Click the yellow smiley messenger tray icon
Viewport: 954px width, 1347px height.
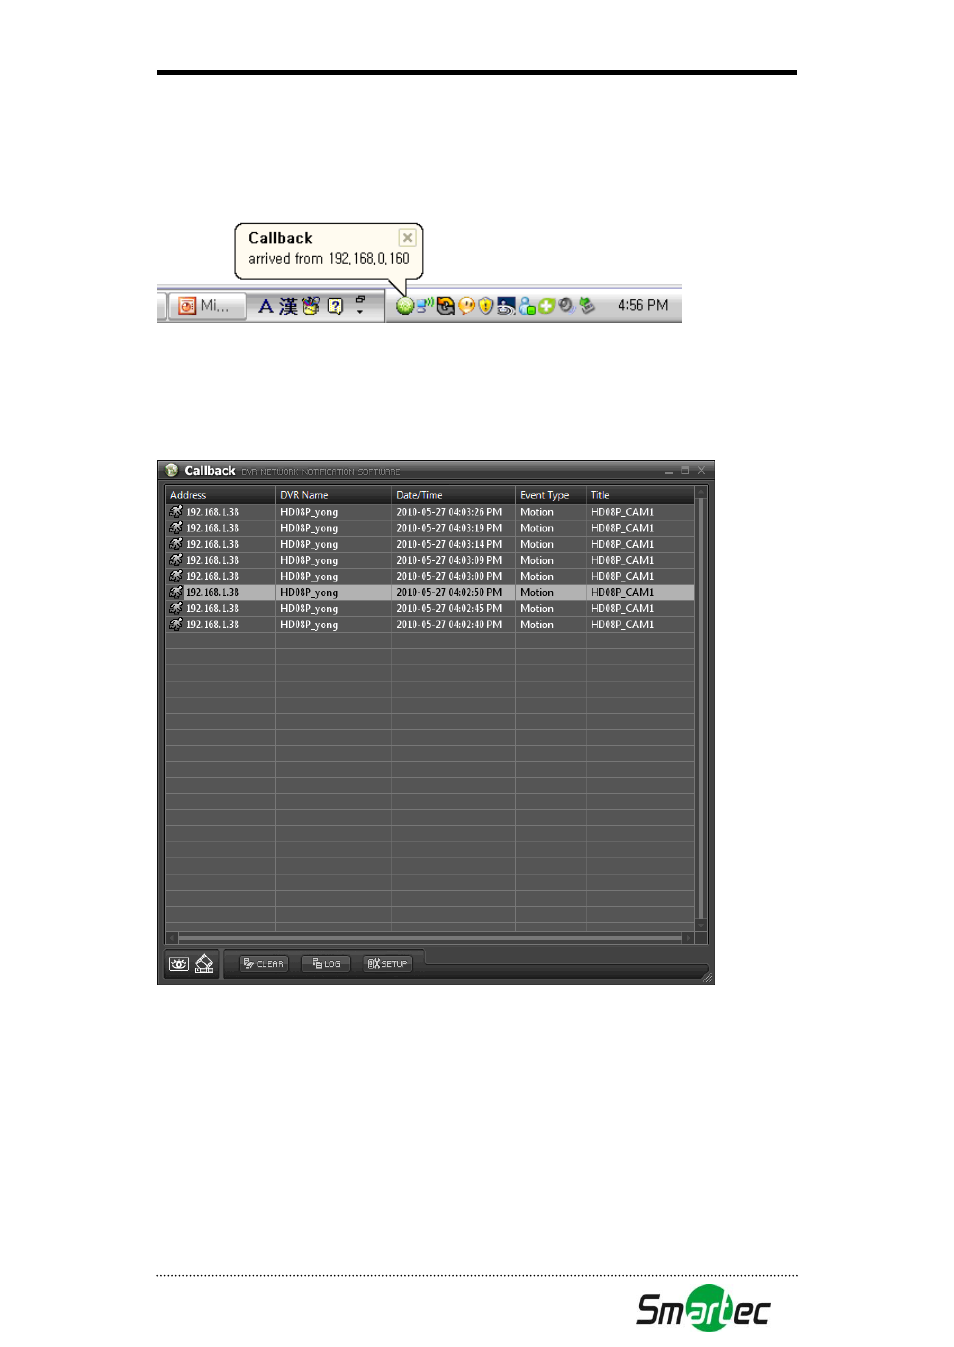[466, 306]
